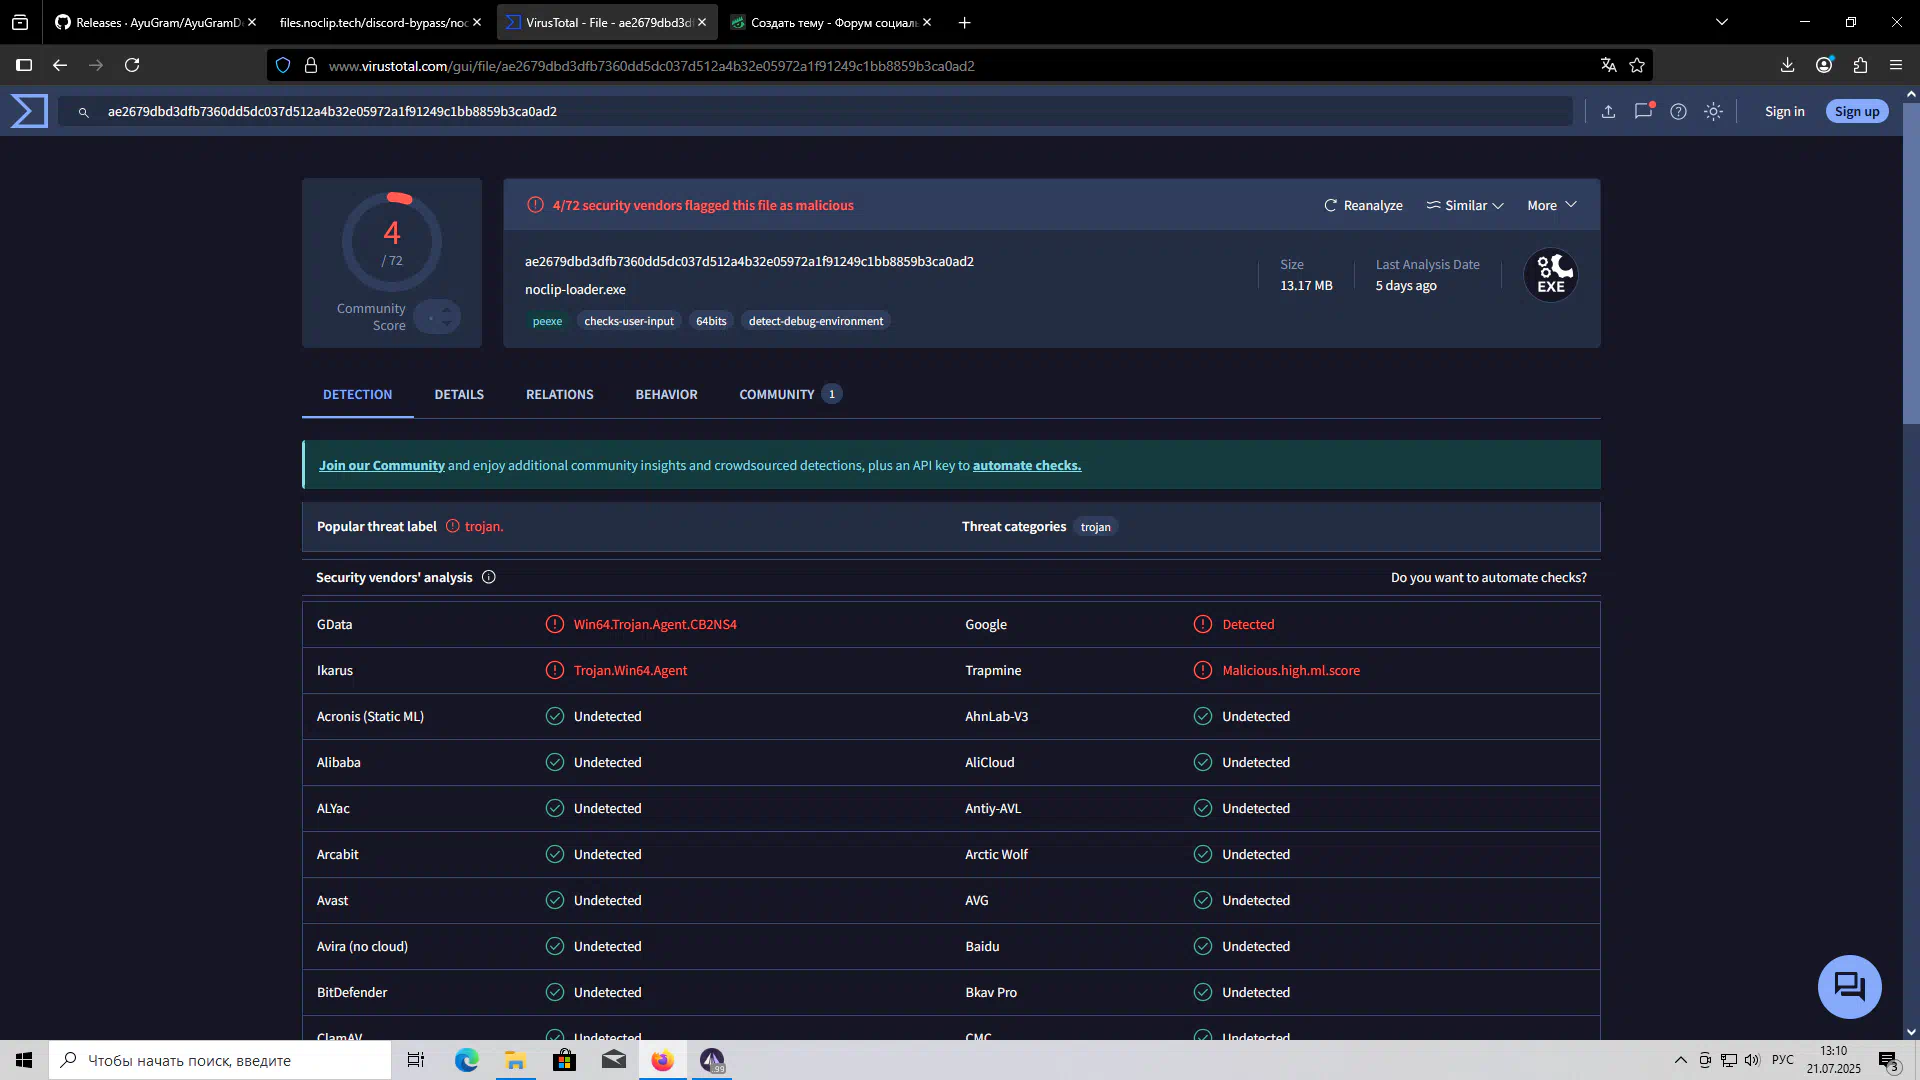Open the notifications message icon
The image size is (1920, 1080).
point(1643,111)
